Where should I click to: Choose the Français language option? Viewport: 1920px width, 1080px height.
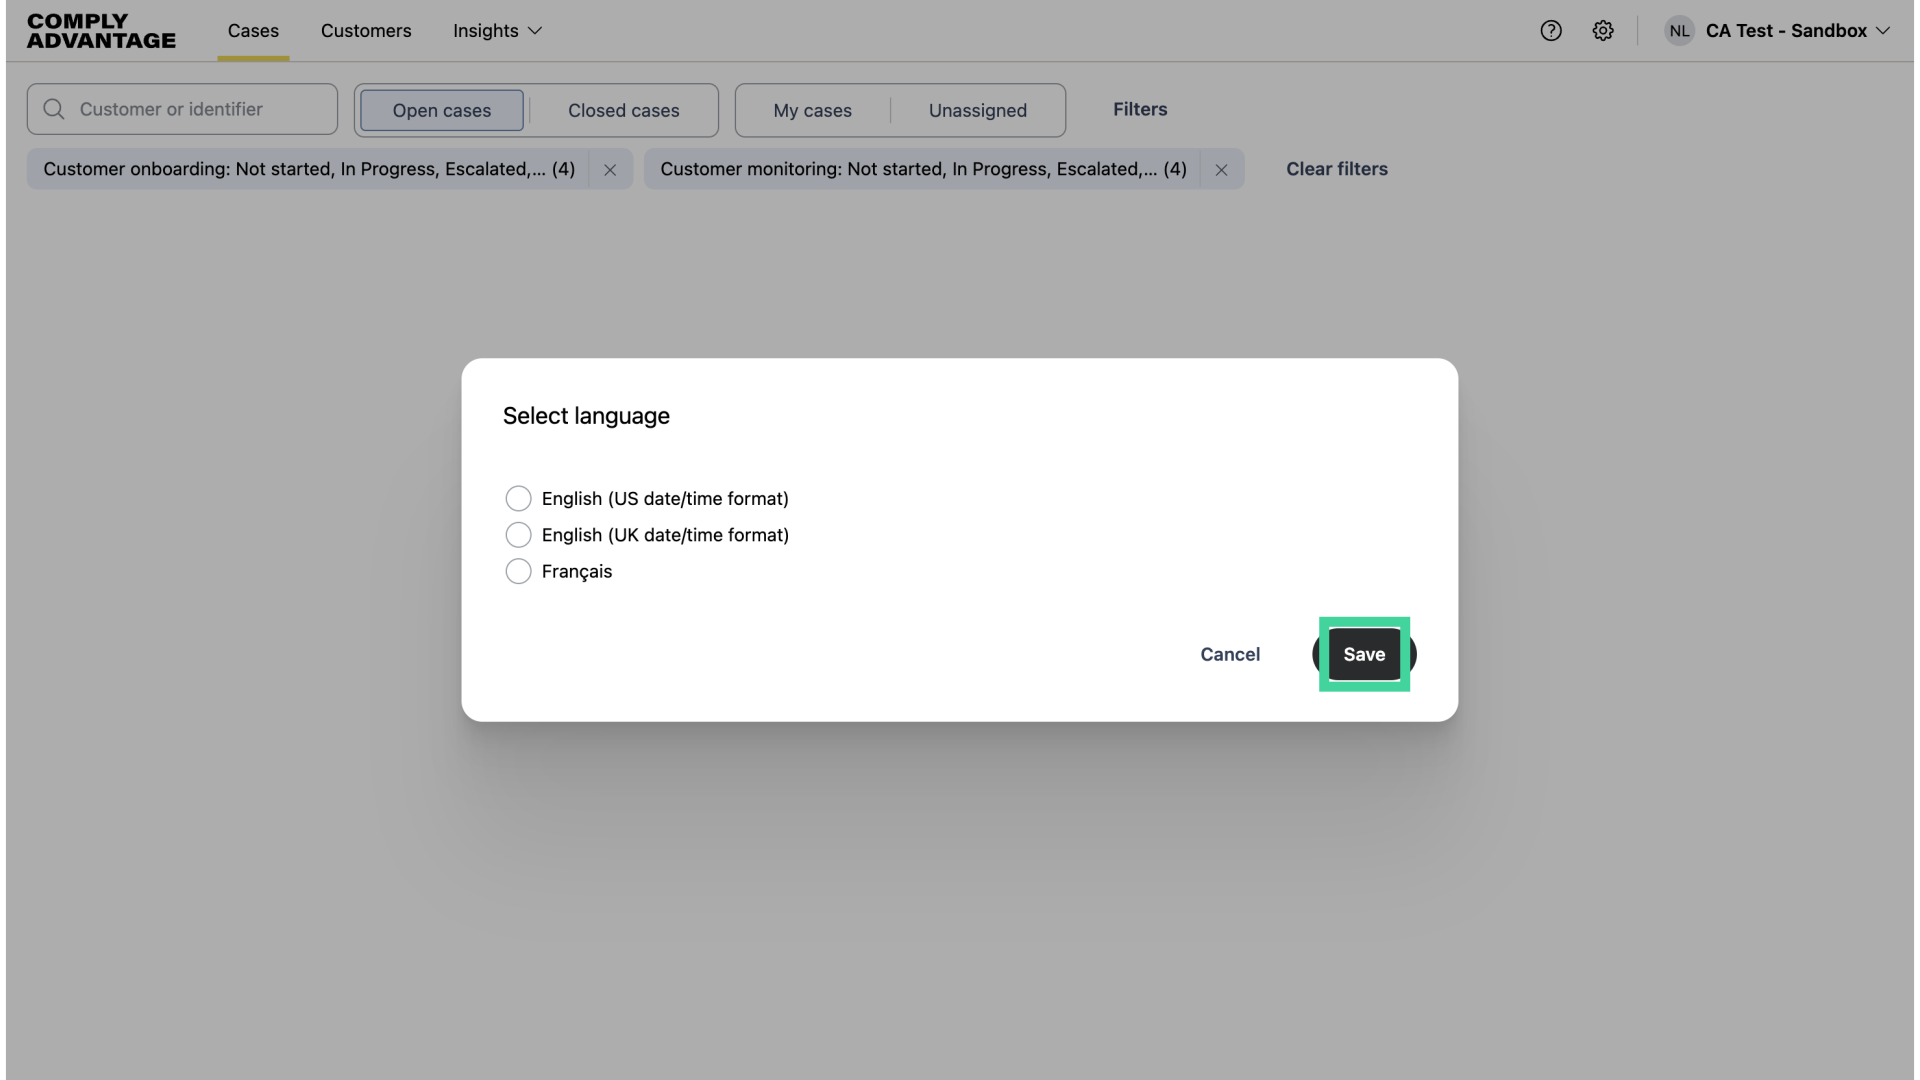coord(518,571)
